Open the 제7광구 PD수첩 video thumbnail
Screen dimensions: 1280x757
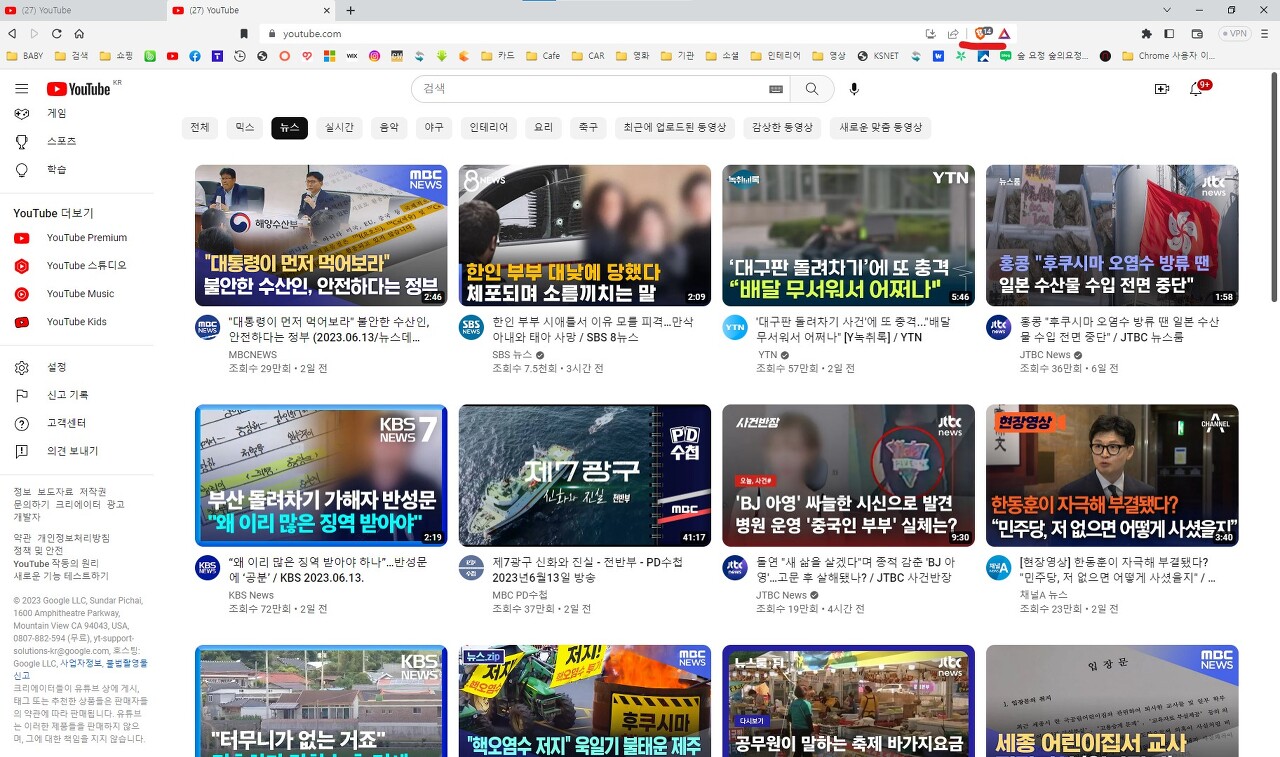click(585, 476)
